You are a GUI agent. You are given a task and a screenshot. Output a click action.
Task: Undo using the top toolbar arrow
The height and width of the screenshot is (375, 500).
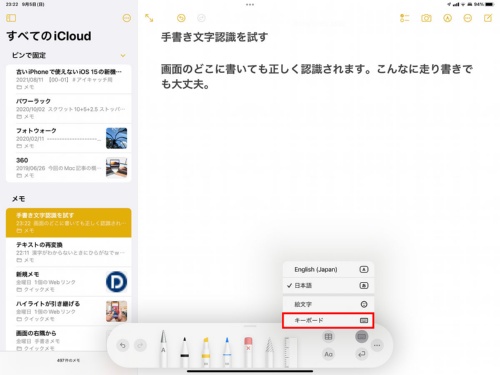pos(181,18)
